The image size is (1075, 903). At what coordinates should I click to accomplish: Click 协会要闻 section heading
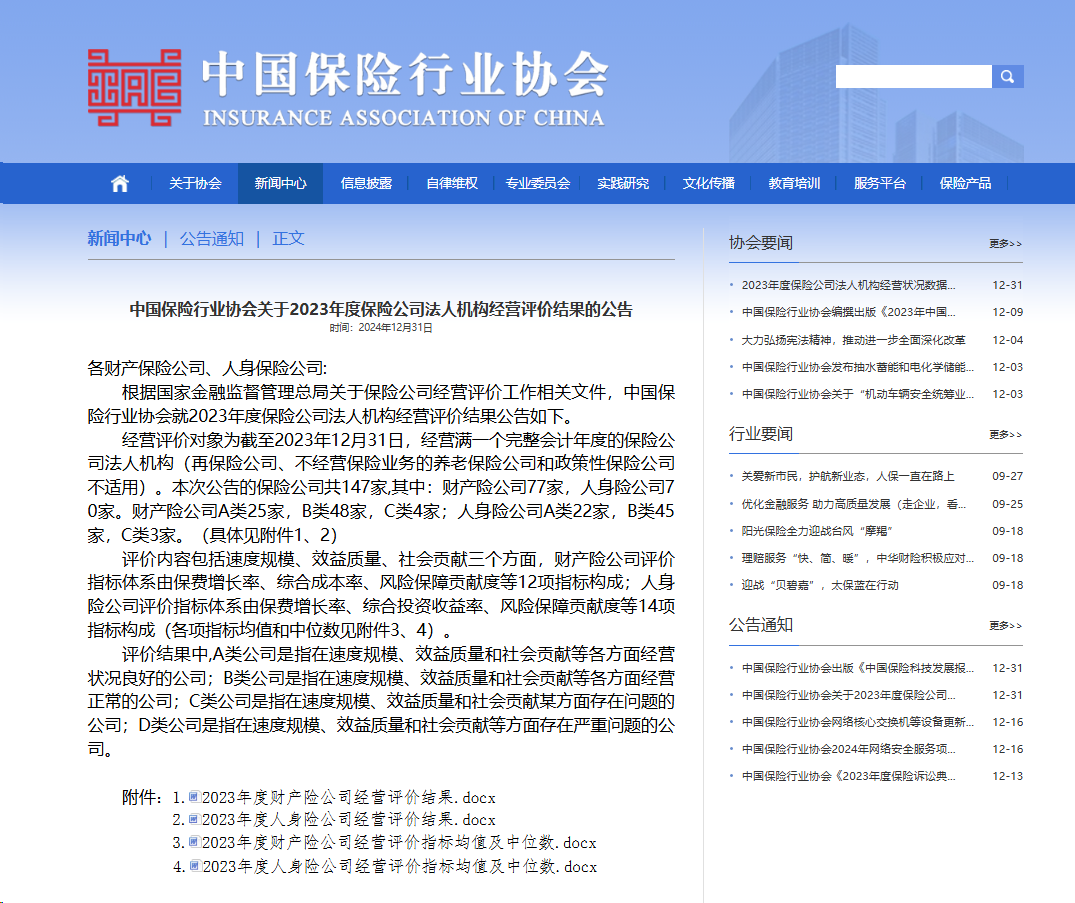(x=760, y=243)
